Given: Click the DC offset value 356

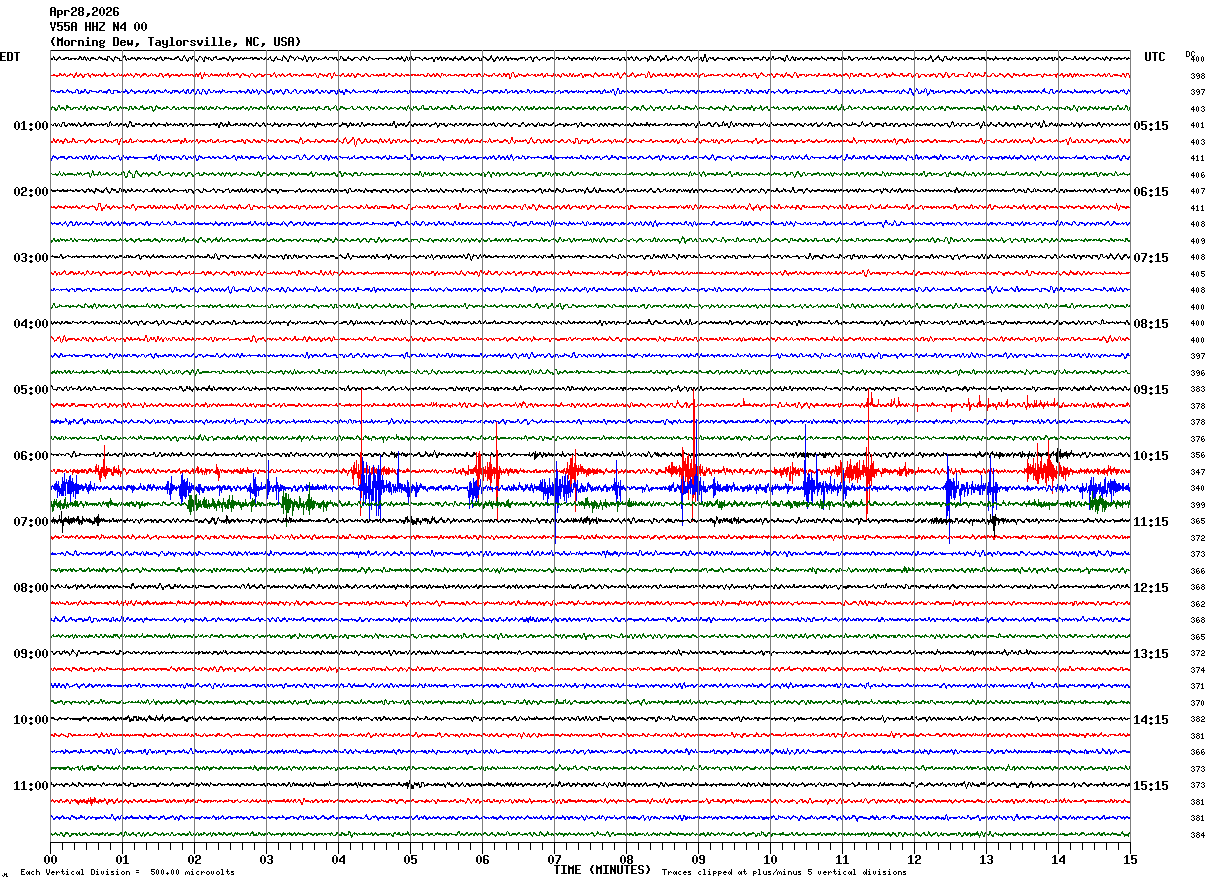Looking at the screenshot, I should 1197,456.
